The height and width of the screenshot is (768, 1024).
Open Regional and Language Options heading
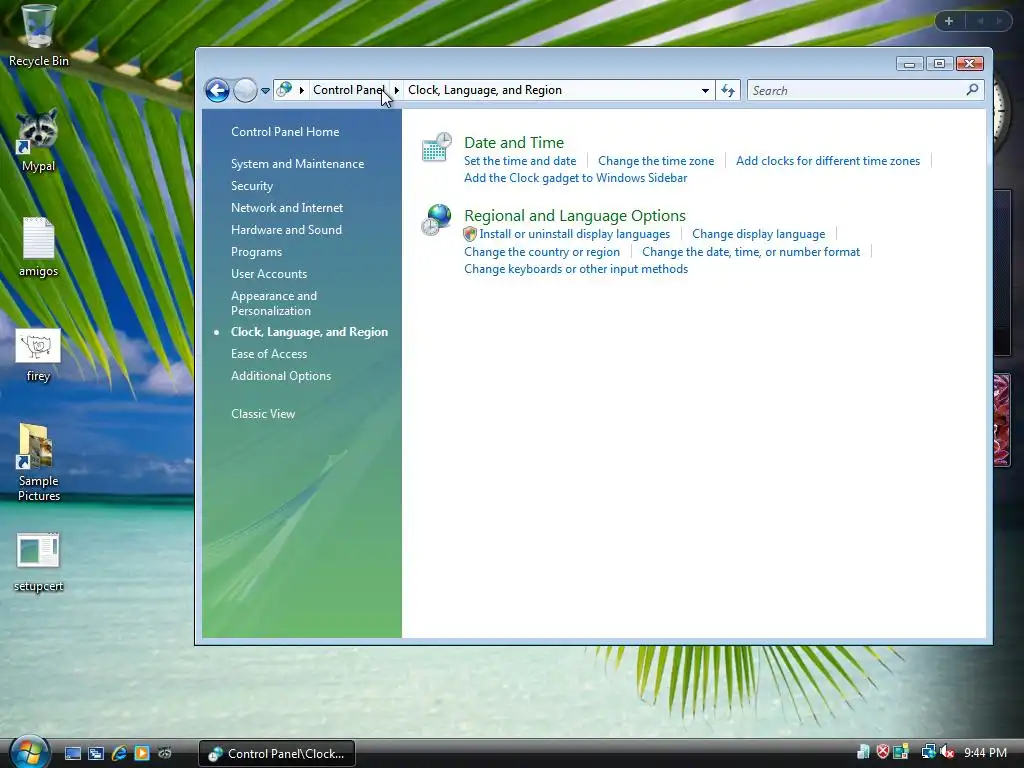pyautogui.click(x=575, y=216)
